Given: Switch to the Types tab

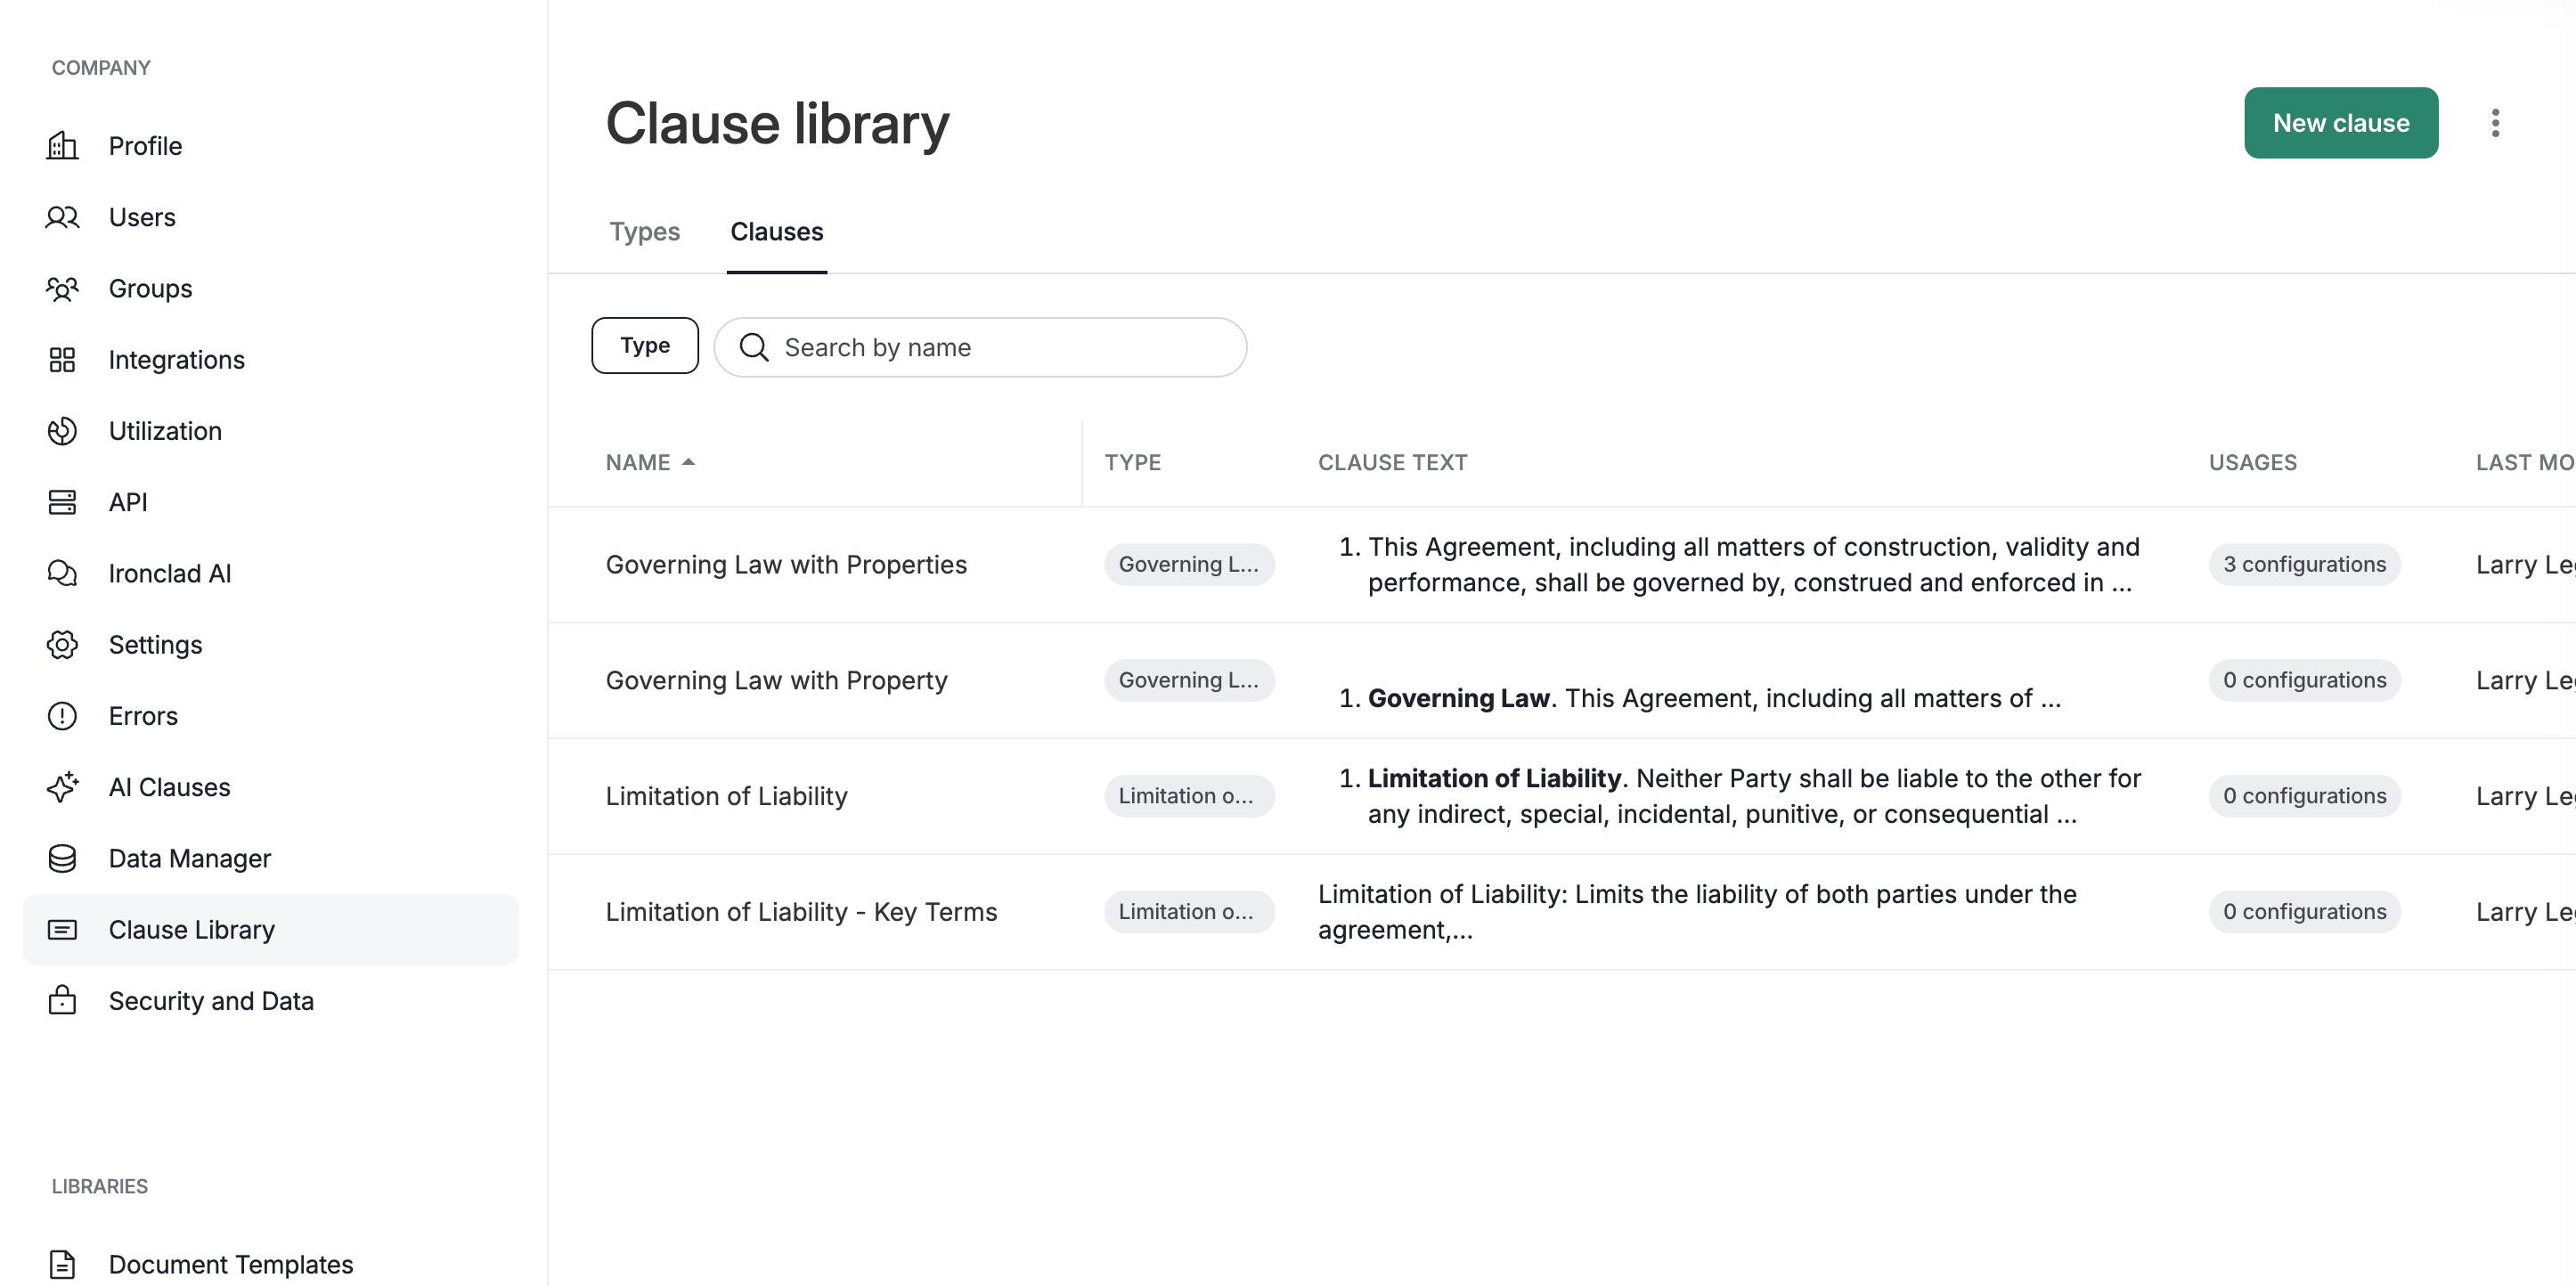Looking at the screenshot, I should (x=645, y=232).
